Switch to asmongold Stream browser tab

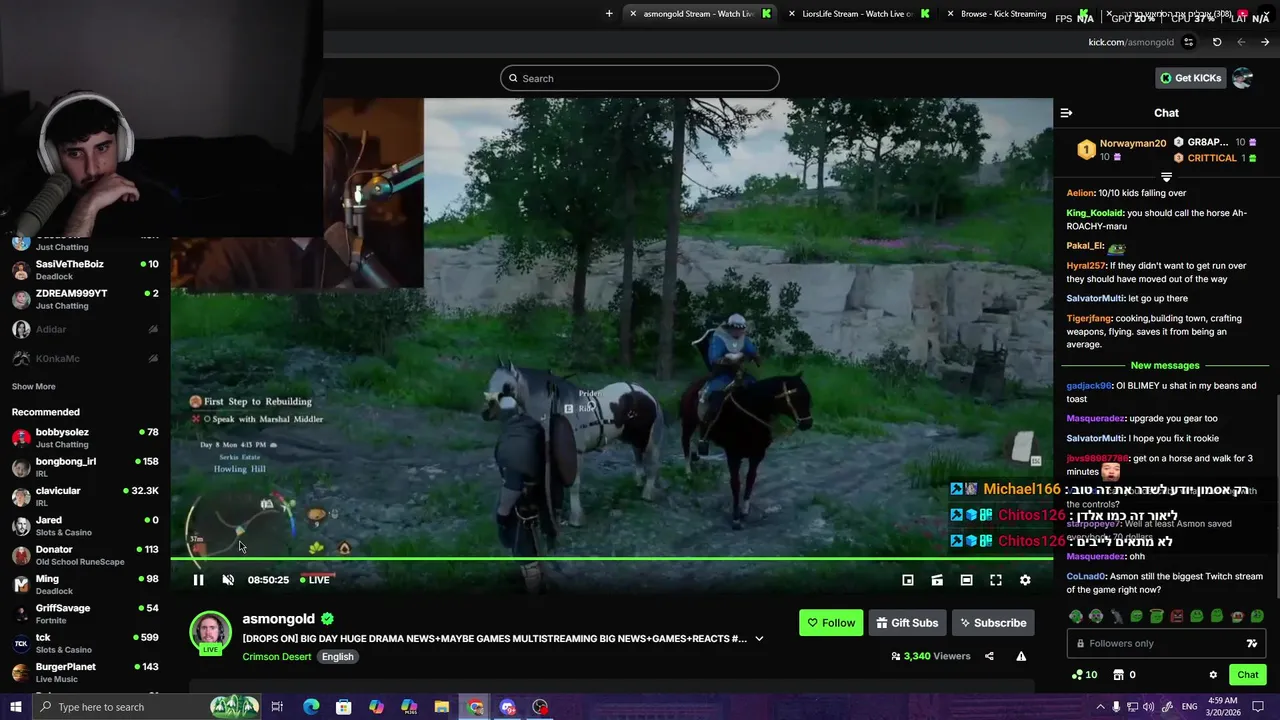point(699,14)
